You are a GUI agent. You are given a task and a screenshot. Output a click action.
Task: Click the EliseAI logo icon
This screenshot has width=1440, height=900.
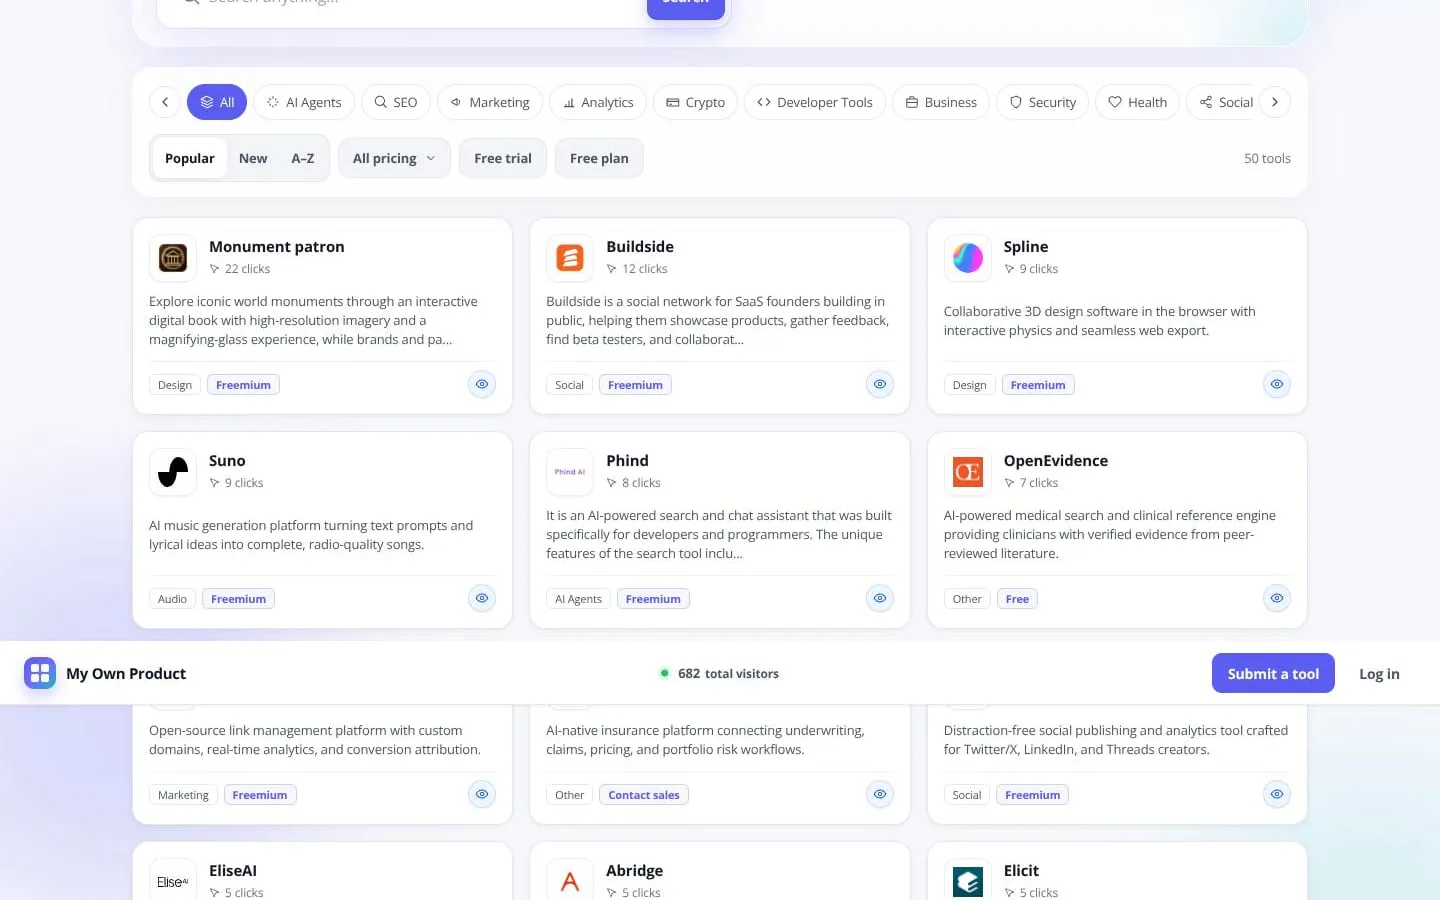click(173, 881)
